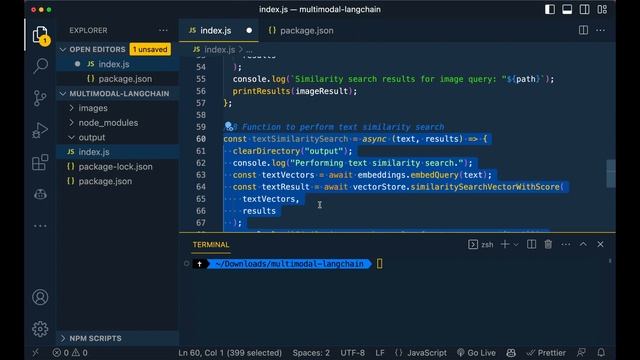Place cursor on printResults(imageResult) line
The image size is (640, 360).
click(x=295, y=91)
